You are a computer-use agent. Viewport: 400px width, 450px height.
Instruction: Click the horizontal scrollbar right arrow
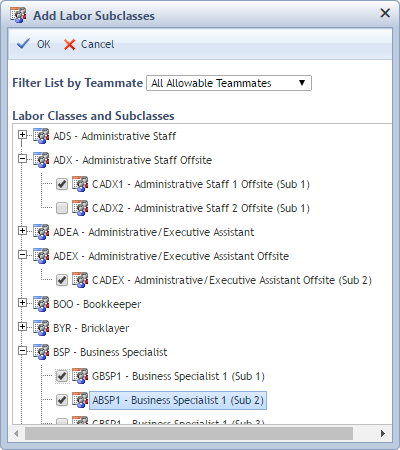coord(383,433)
